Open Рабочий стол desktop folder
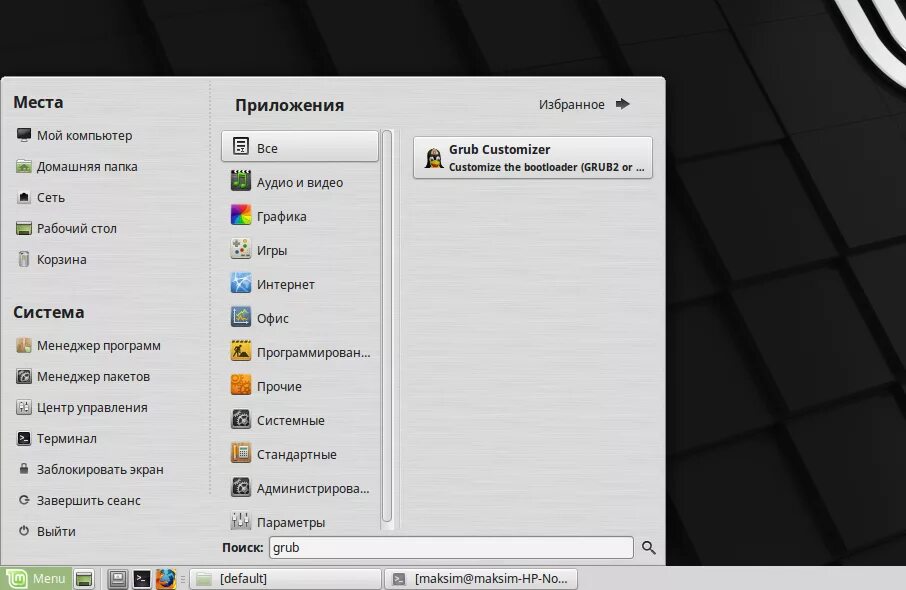The height and width of the screenshot is (590, 906). click(66, 229)
